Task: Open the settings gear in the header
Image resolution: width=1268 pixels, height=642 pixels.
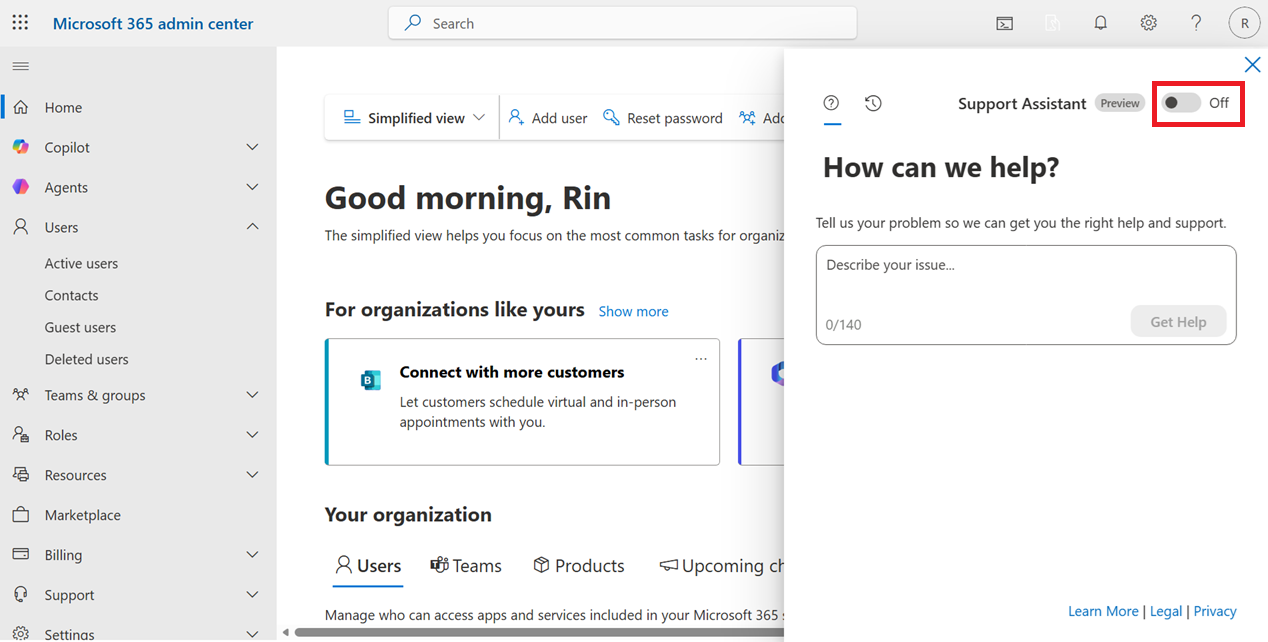Action: pyautogui.click(x=1149, y=23)
